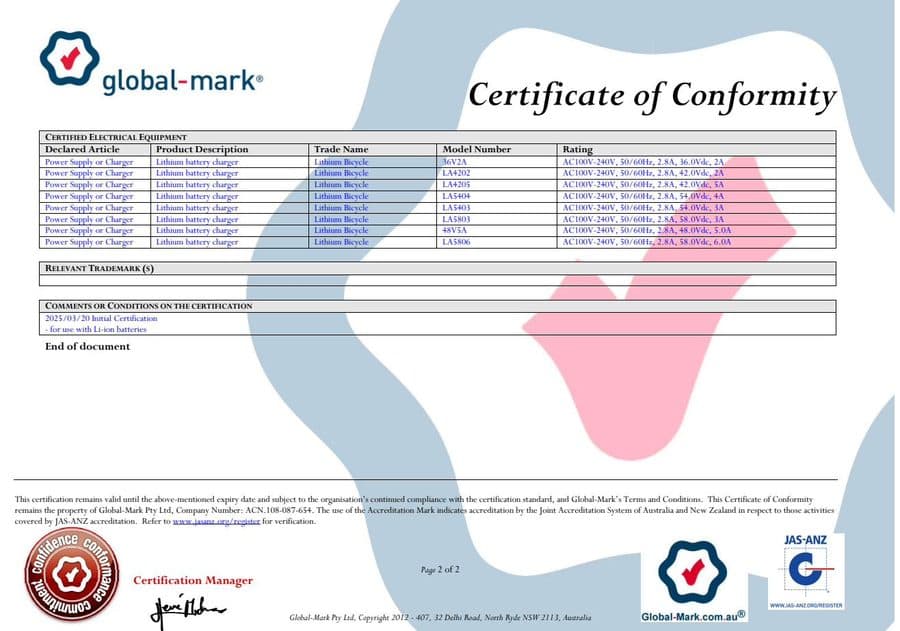Click the 2025/03/20 Initial Certification comment
Image resolution: width=900 pixels, height=631 pixels.
pos(101,318)
